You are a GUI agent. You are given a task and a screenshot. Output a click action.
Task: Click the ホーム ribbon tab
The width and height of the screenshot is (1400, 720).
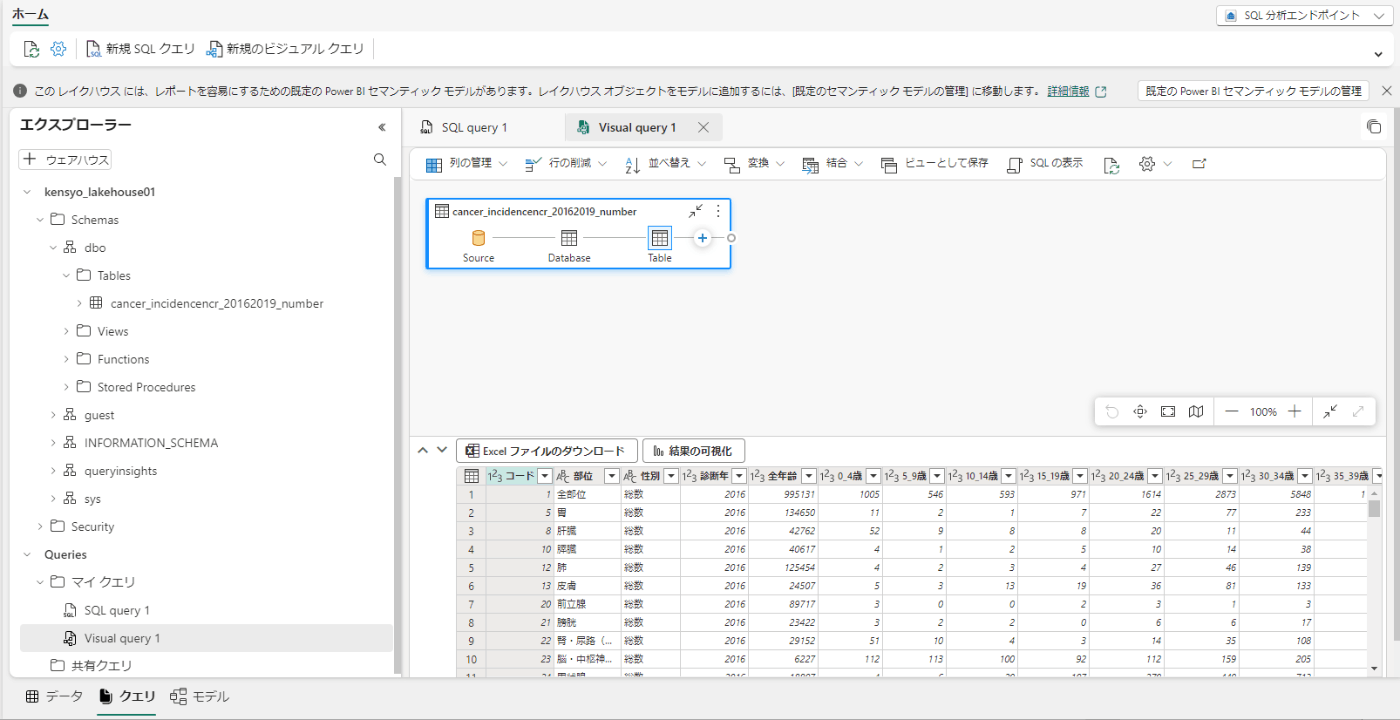tap(30, 14)
